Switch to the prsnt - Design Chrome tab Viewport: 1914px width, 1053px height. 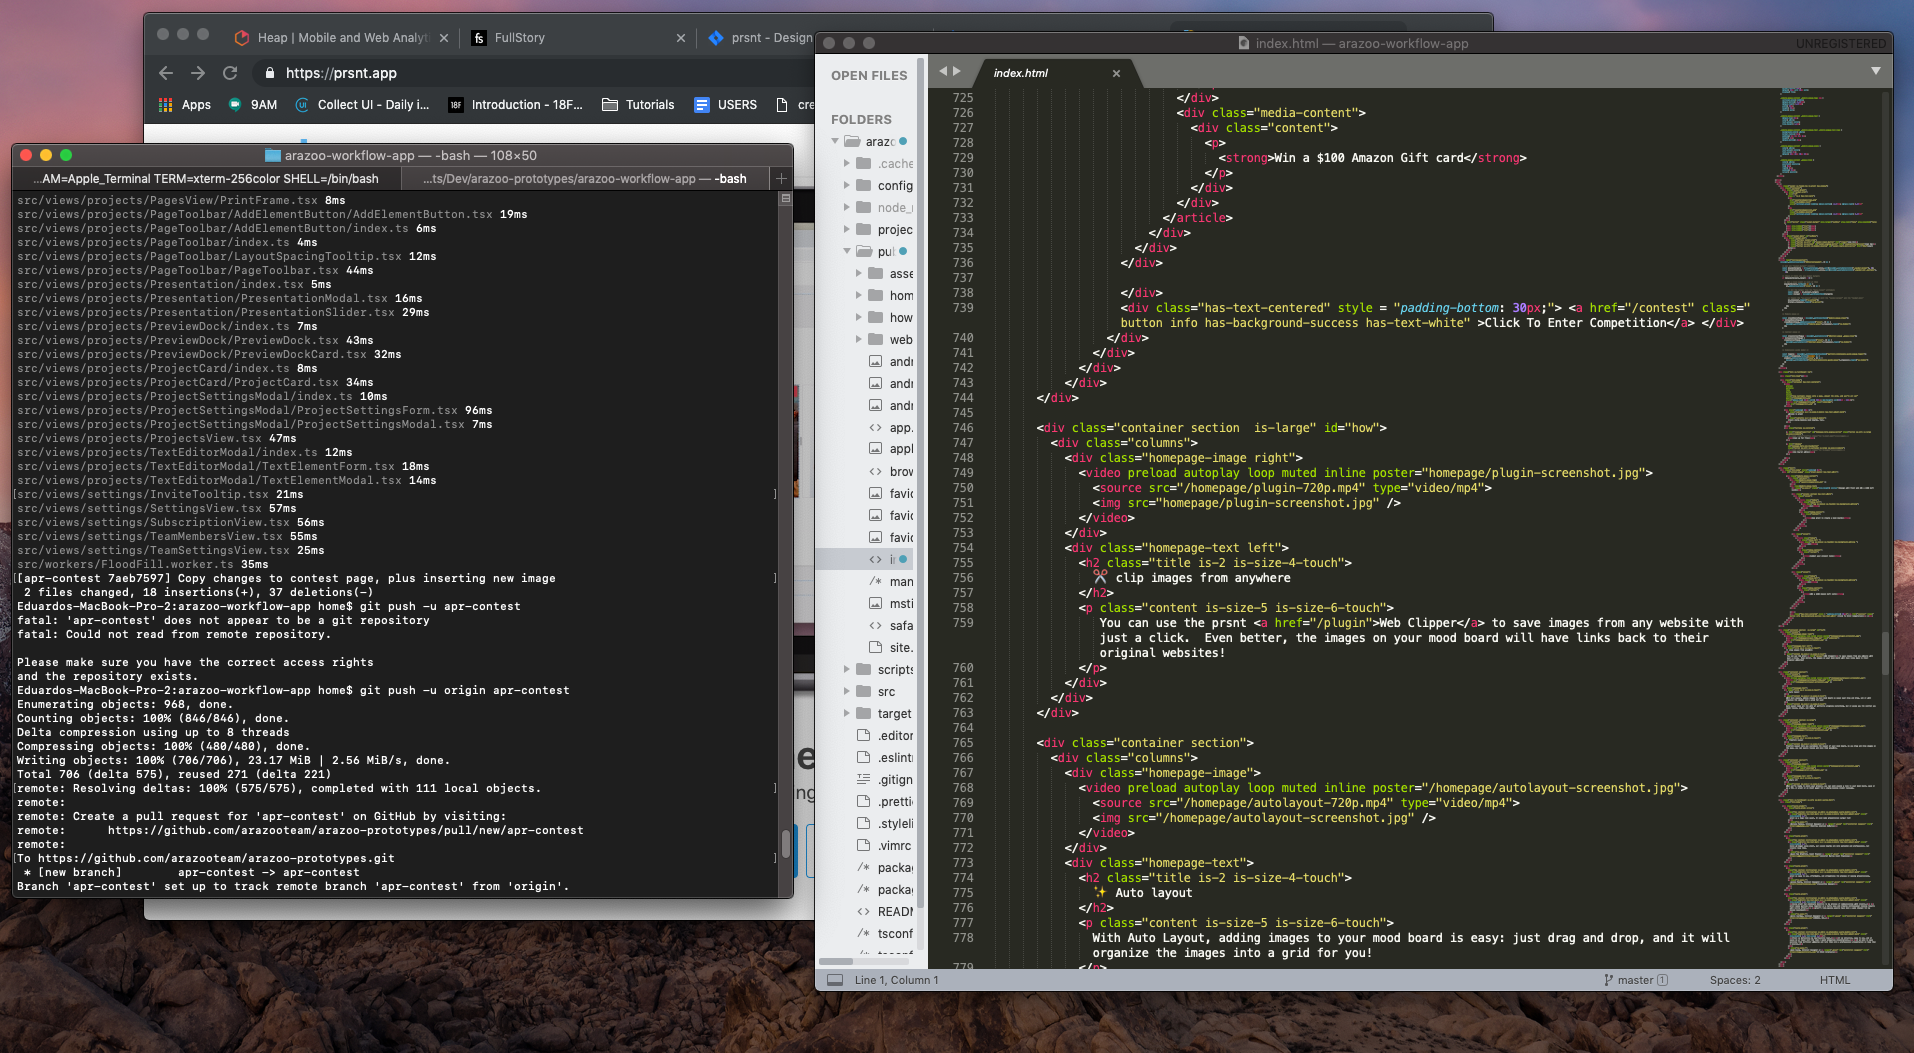[760, 38]
